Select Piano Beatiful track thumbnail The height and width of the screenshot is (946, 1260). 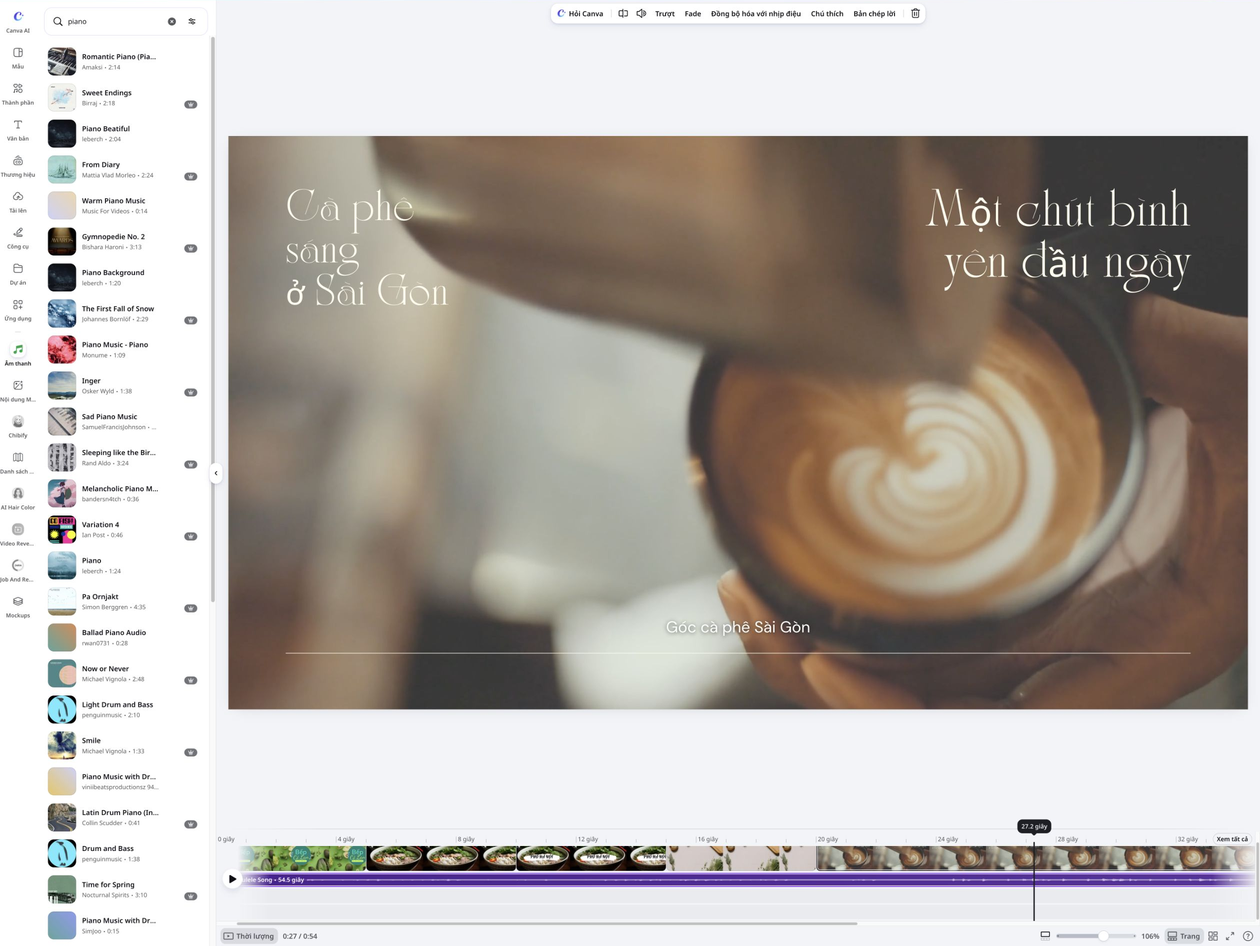(62, 133)
